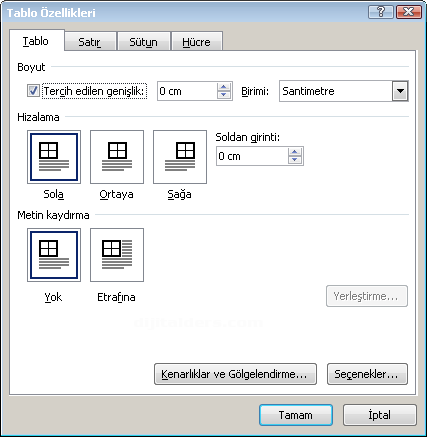Open the Seçenekler options button
This screenshot has height=437, width=427.
[367, 374]
